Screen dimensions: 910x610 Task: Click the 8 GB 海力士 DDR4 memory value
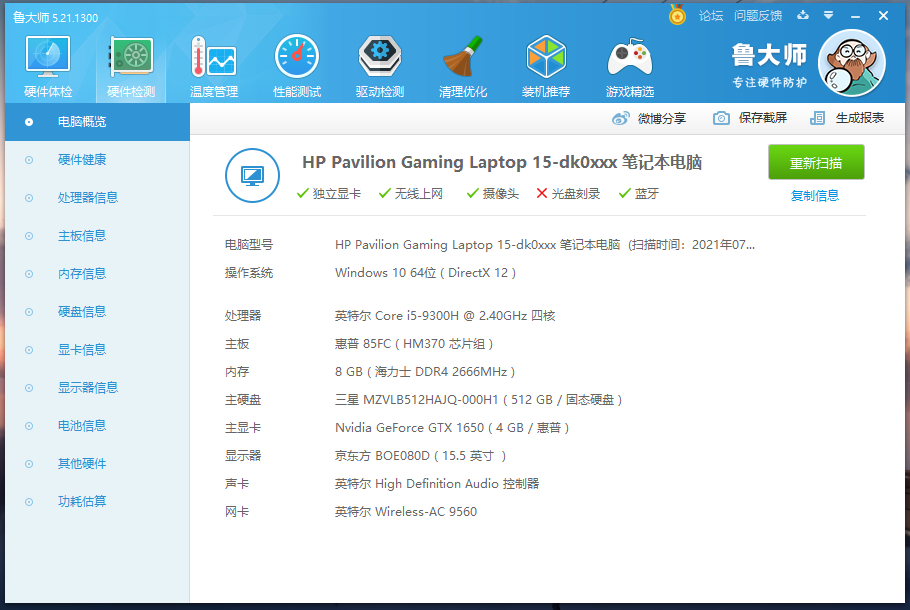coord(425,372)
